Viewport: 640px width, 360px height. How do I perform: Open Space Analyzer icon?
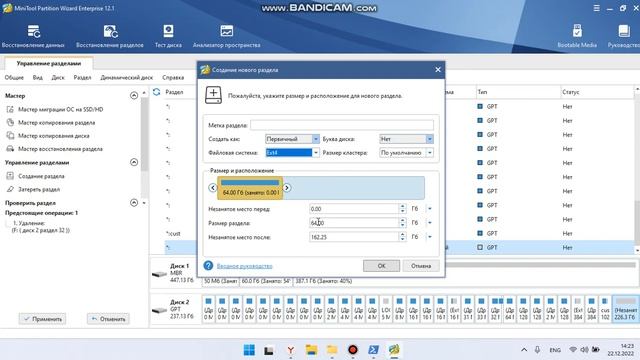227,31
